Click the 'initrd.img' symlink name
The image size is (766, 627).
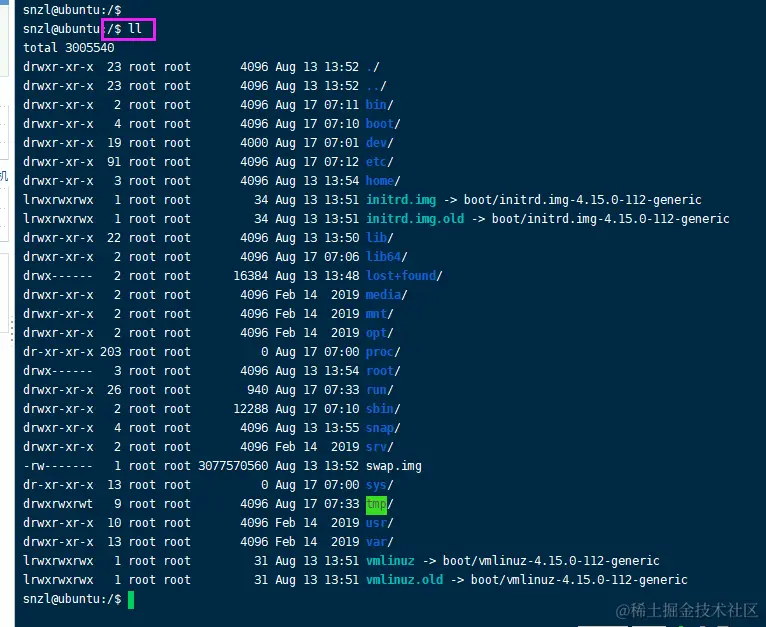(401, 200)
